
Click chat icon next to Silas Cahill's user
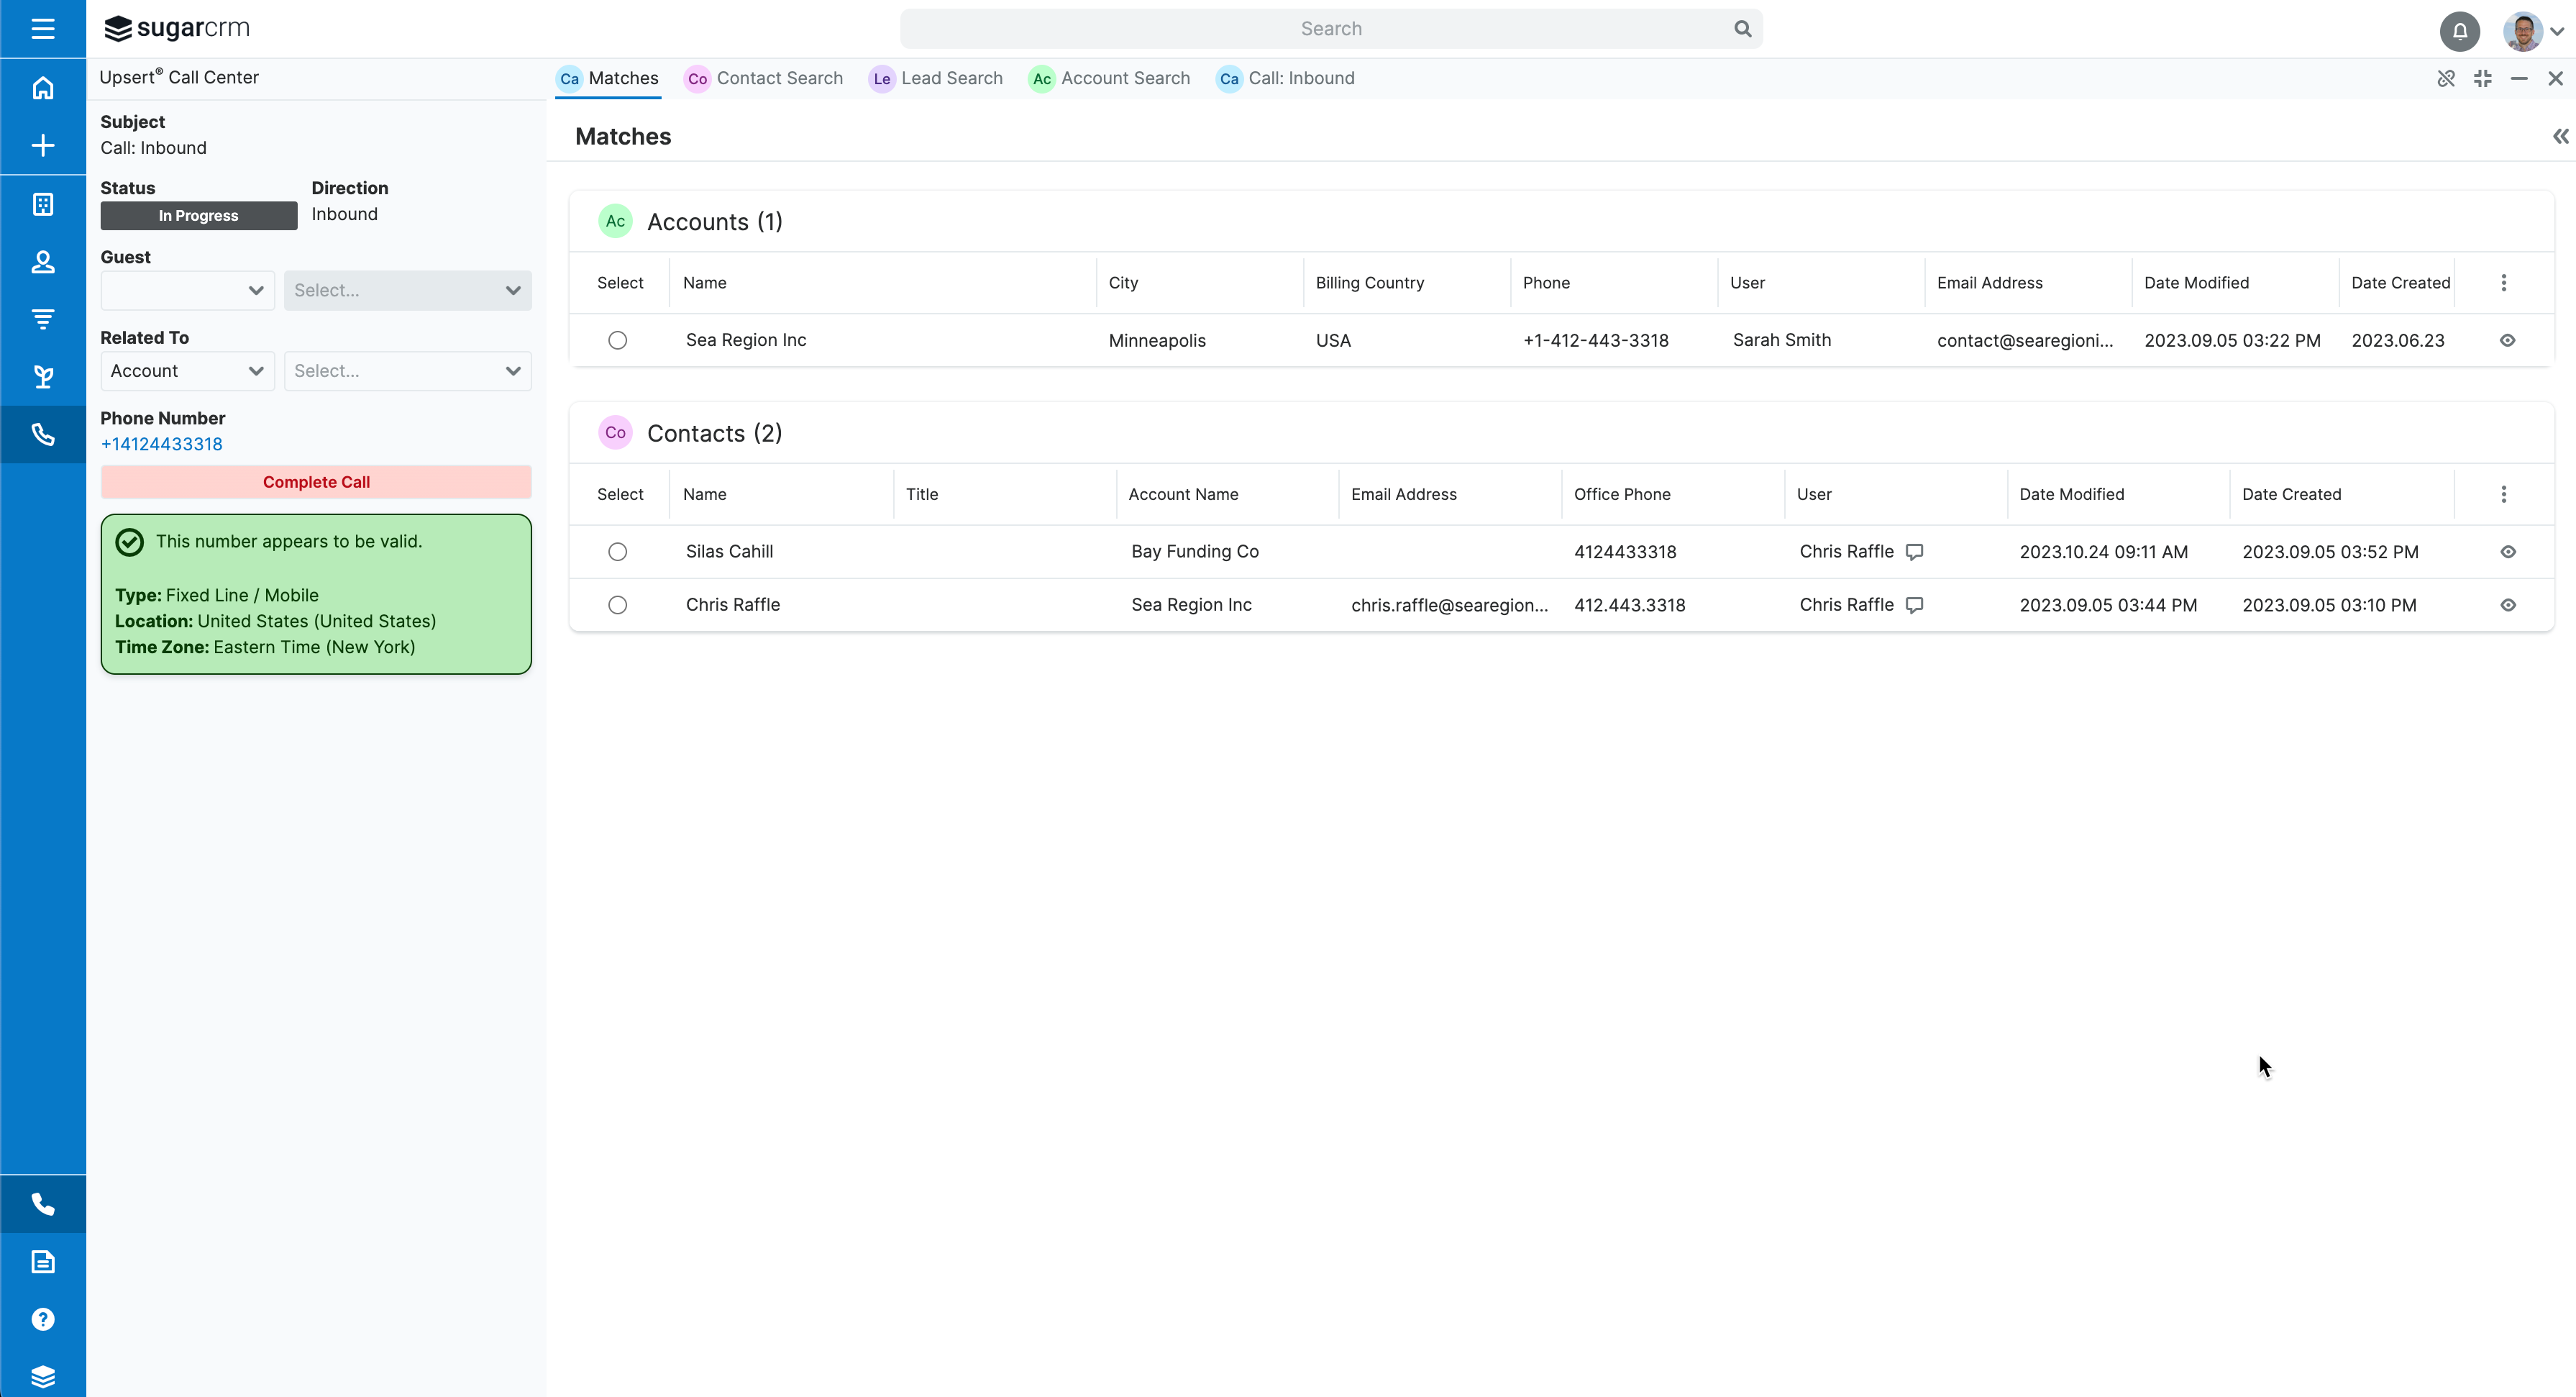point(1914,552)
